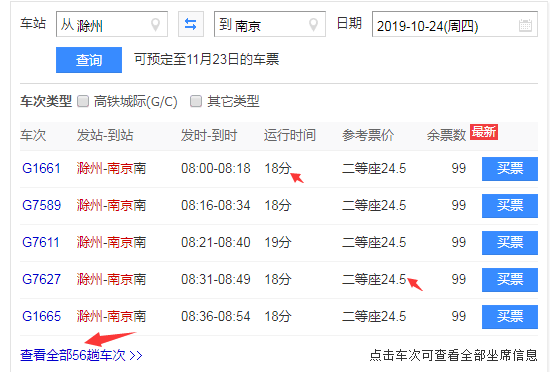Click the red 最新 badge
557x372 pixels.
[484, 132]
